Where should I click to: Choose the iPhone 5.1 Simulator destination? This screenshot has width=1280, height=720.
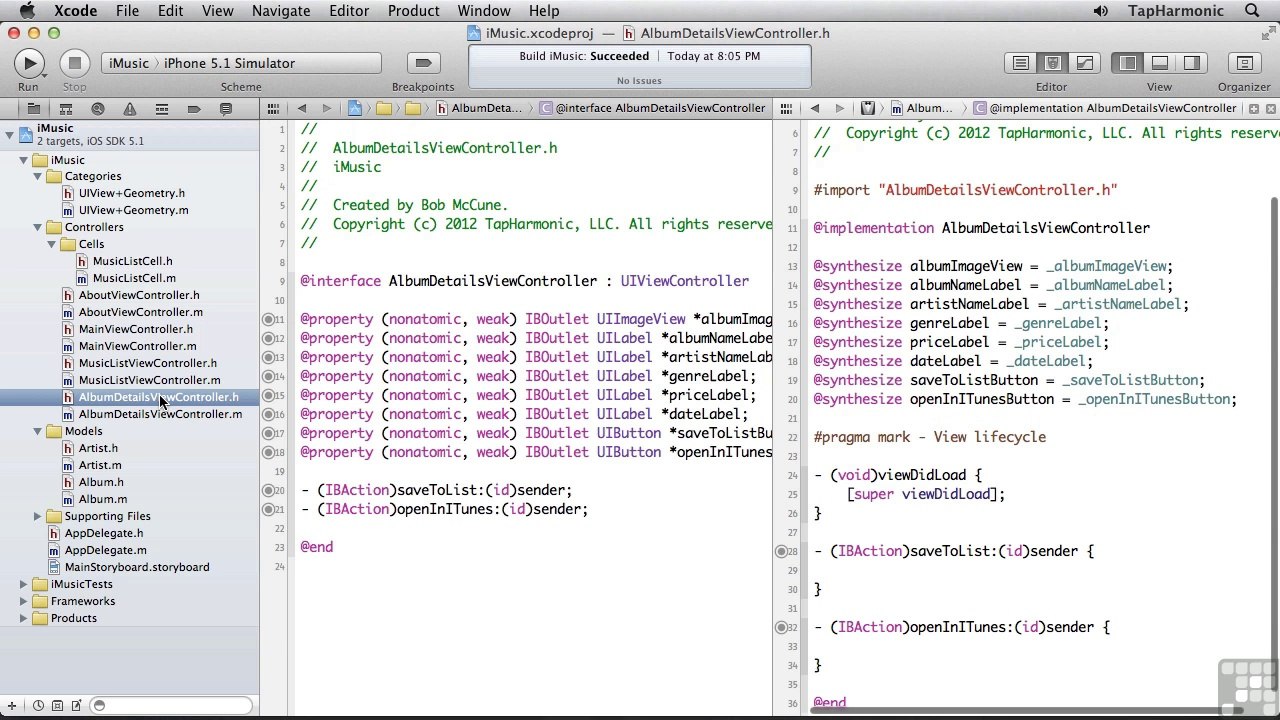click(x=229, y=63)
